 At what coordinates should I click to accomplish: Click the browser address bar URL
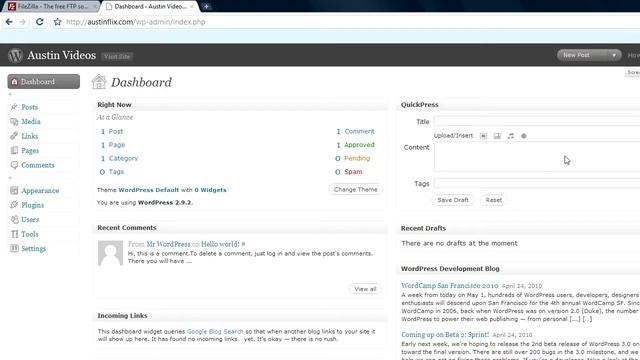[x=136, y=22]
